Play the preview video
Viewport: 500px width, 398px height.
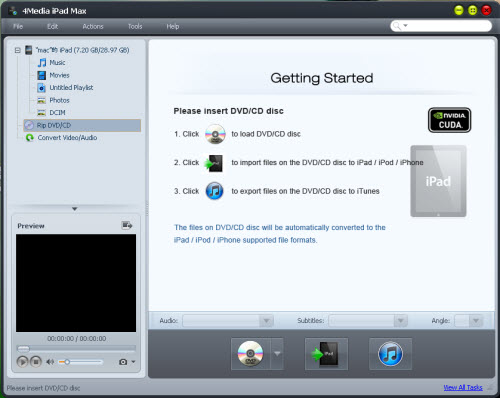pyautogui.click(x=22, y=362)
